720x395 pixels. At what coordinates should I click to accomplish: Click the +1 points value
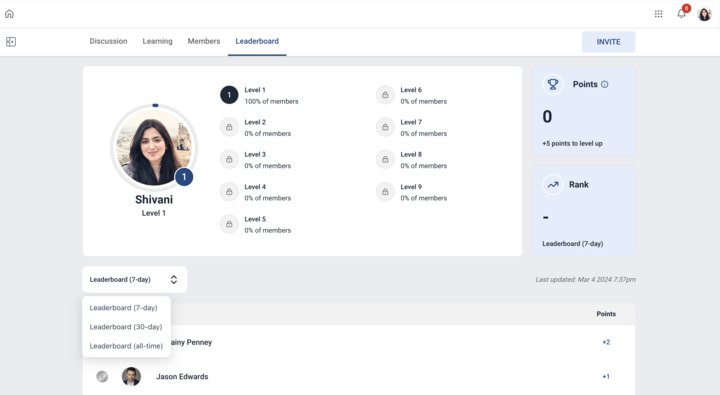(606, 377)
